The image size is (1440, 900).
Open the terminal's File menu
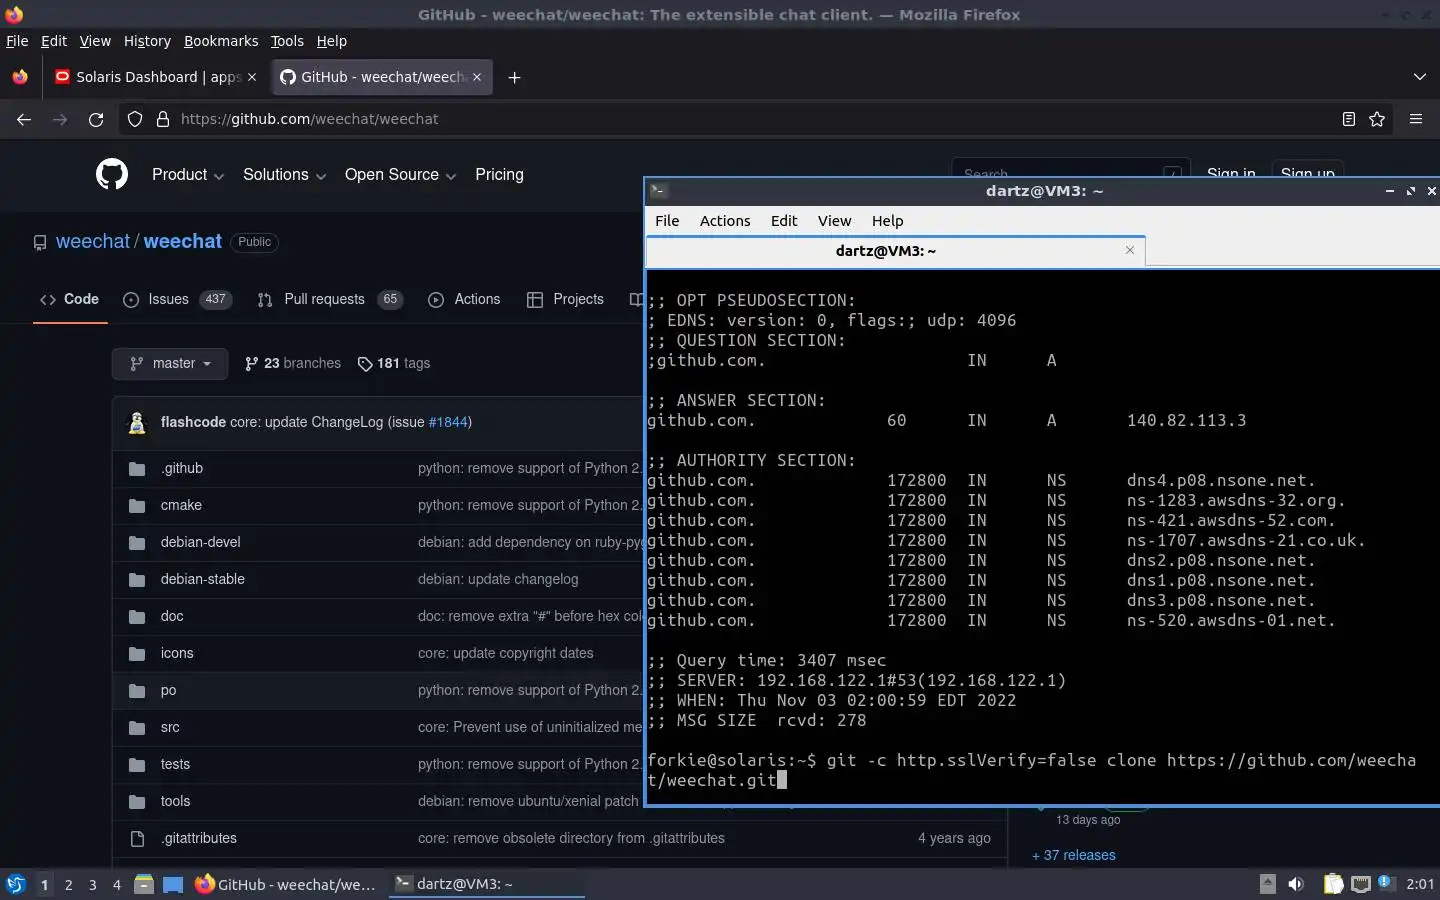(667, 221)
